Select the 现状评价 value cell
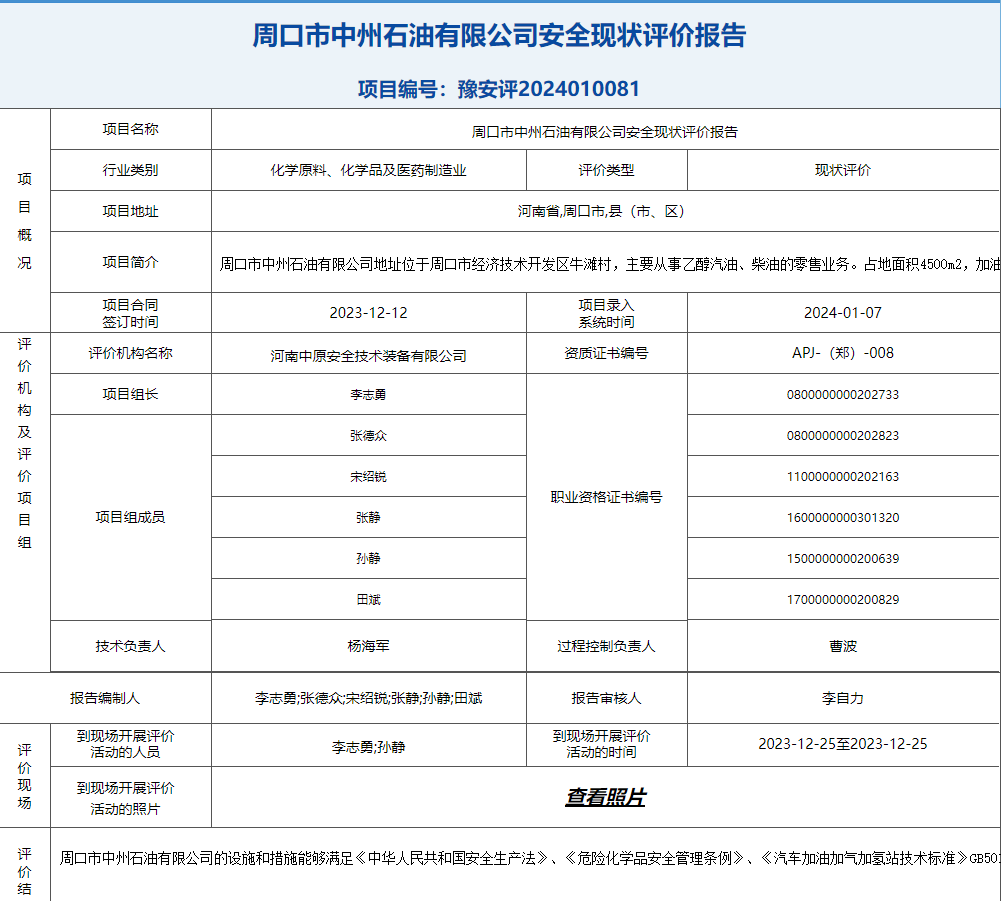 tap(843, 170)
